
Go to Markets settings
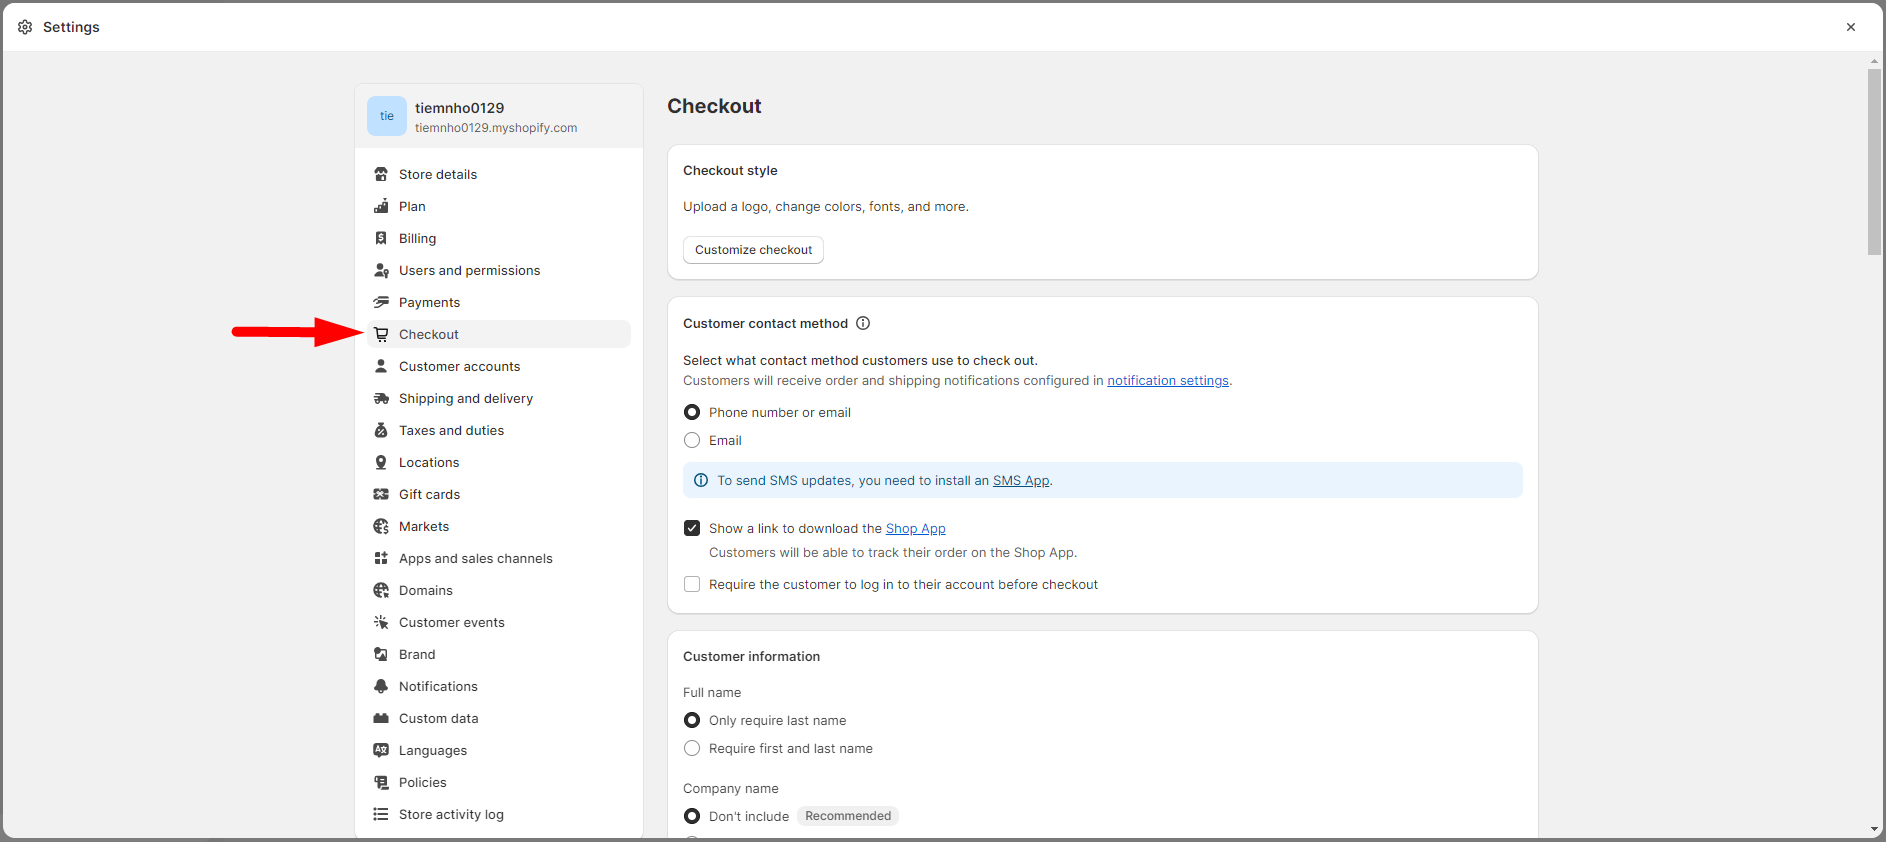[x=499, y=526]
